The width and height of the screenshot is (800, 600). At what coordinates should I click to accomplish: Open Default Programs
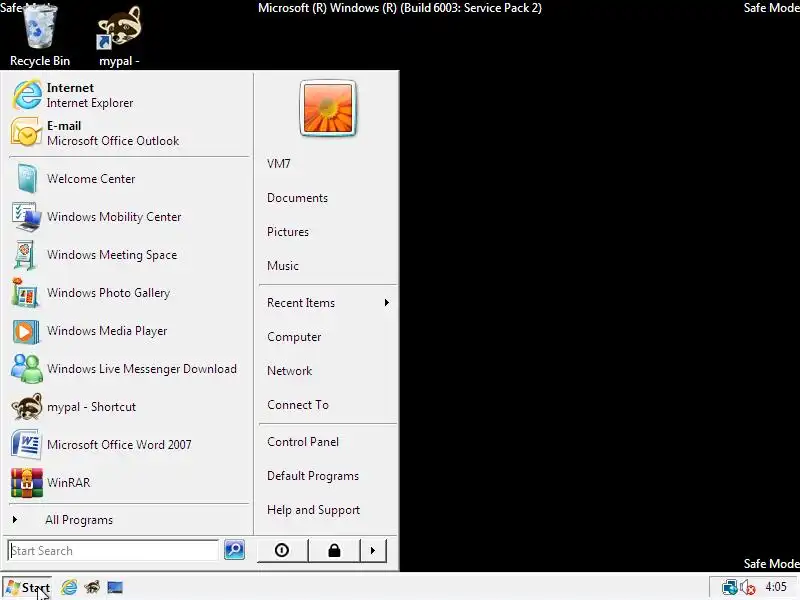click(313, 476)
